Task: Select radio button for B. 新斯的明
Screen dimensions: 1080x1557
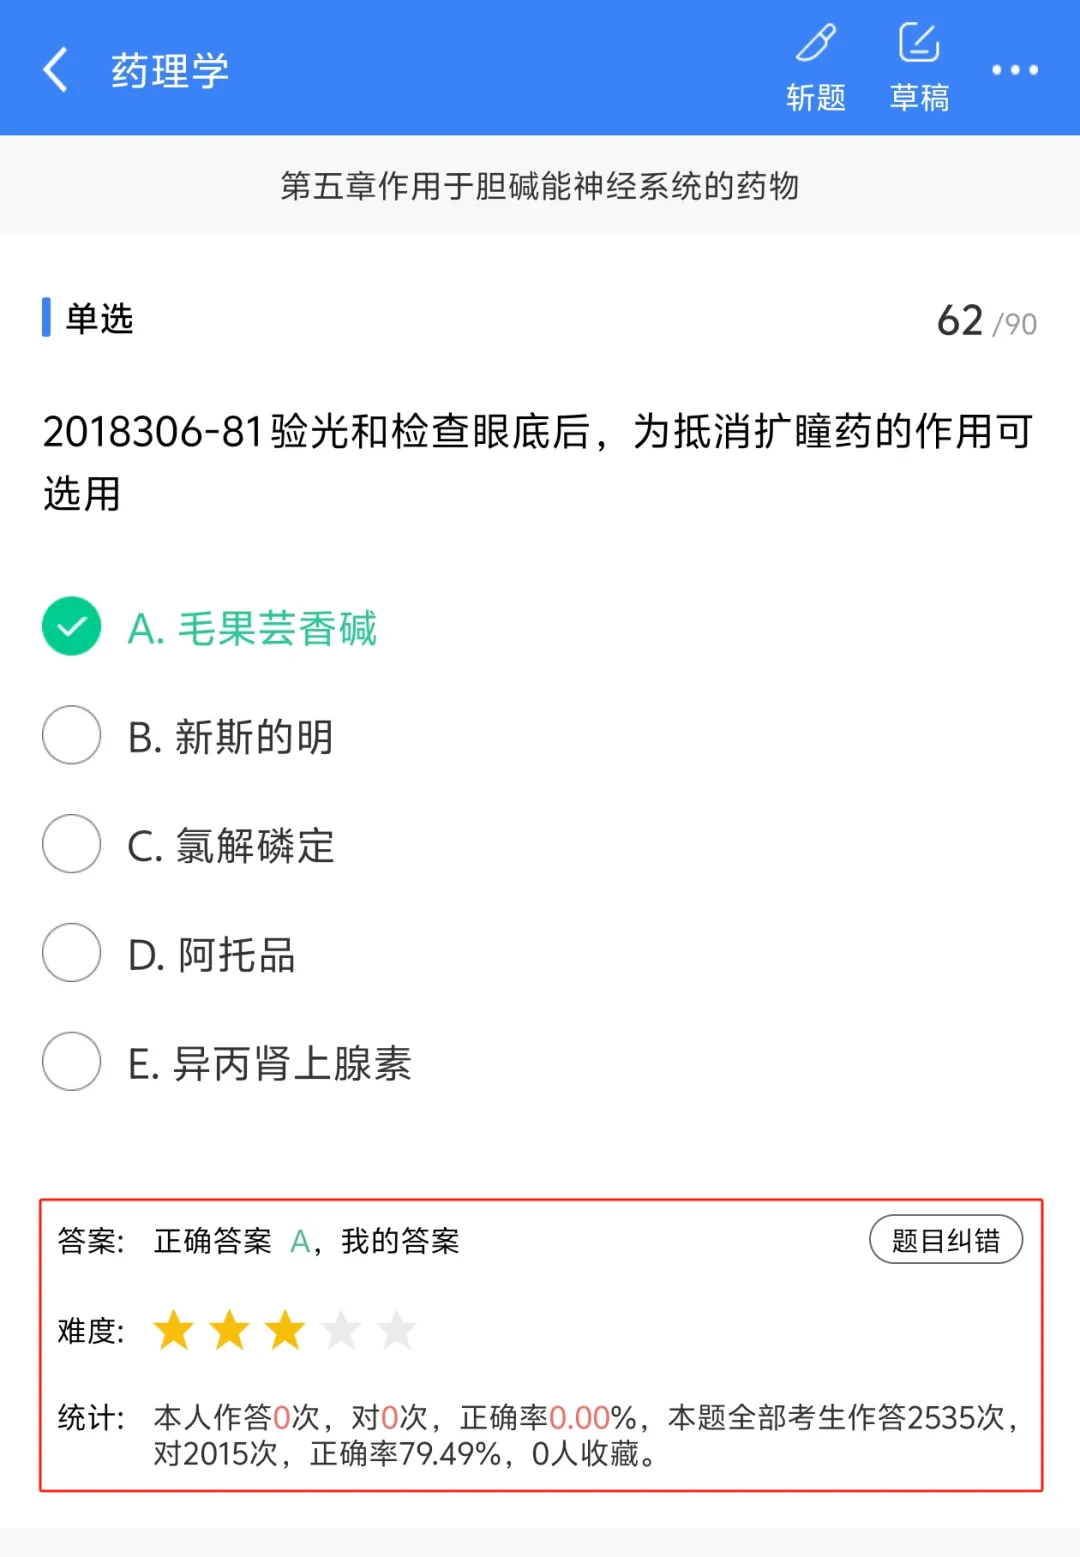Action: 71,735
